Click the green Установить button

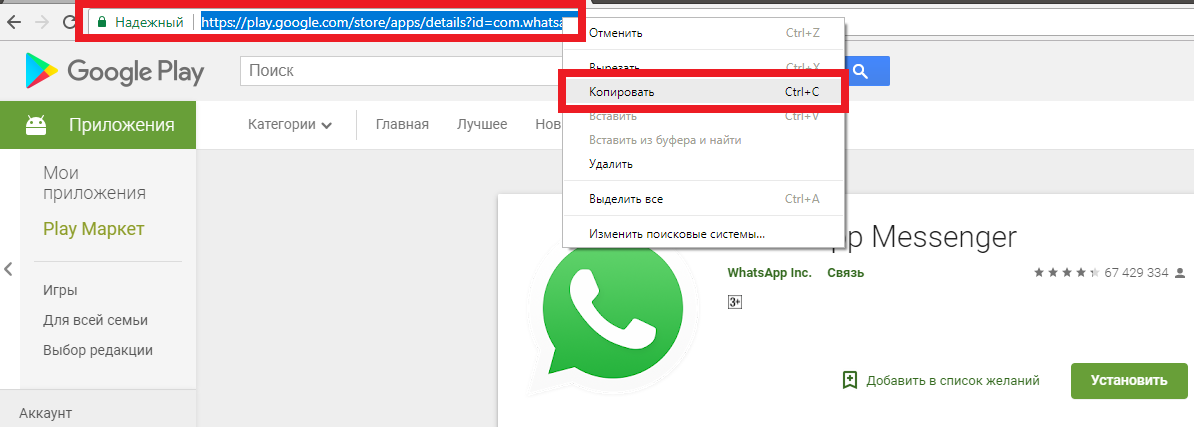pyautogui.click(x=1129, y=381)
